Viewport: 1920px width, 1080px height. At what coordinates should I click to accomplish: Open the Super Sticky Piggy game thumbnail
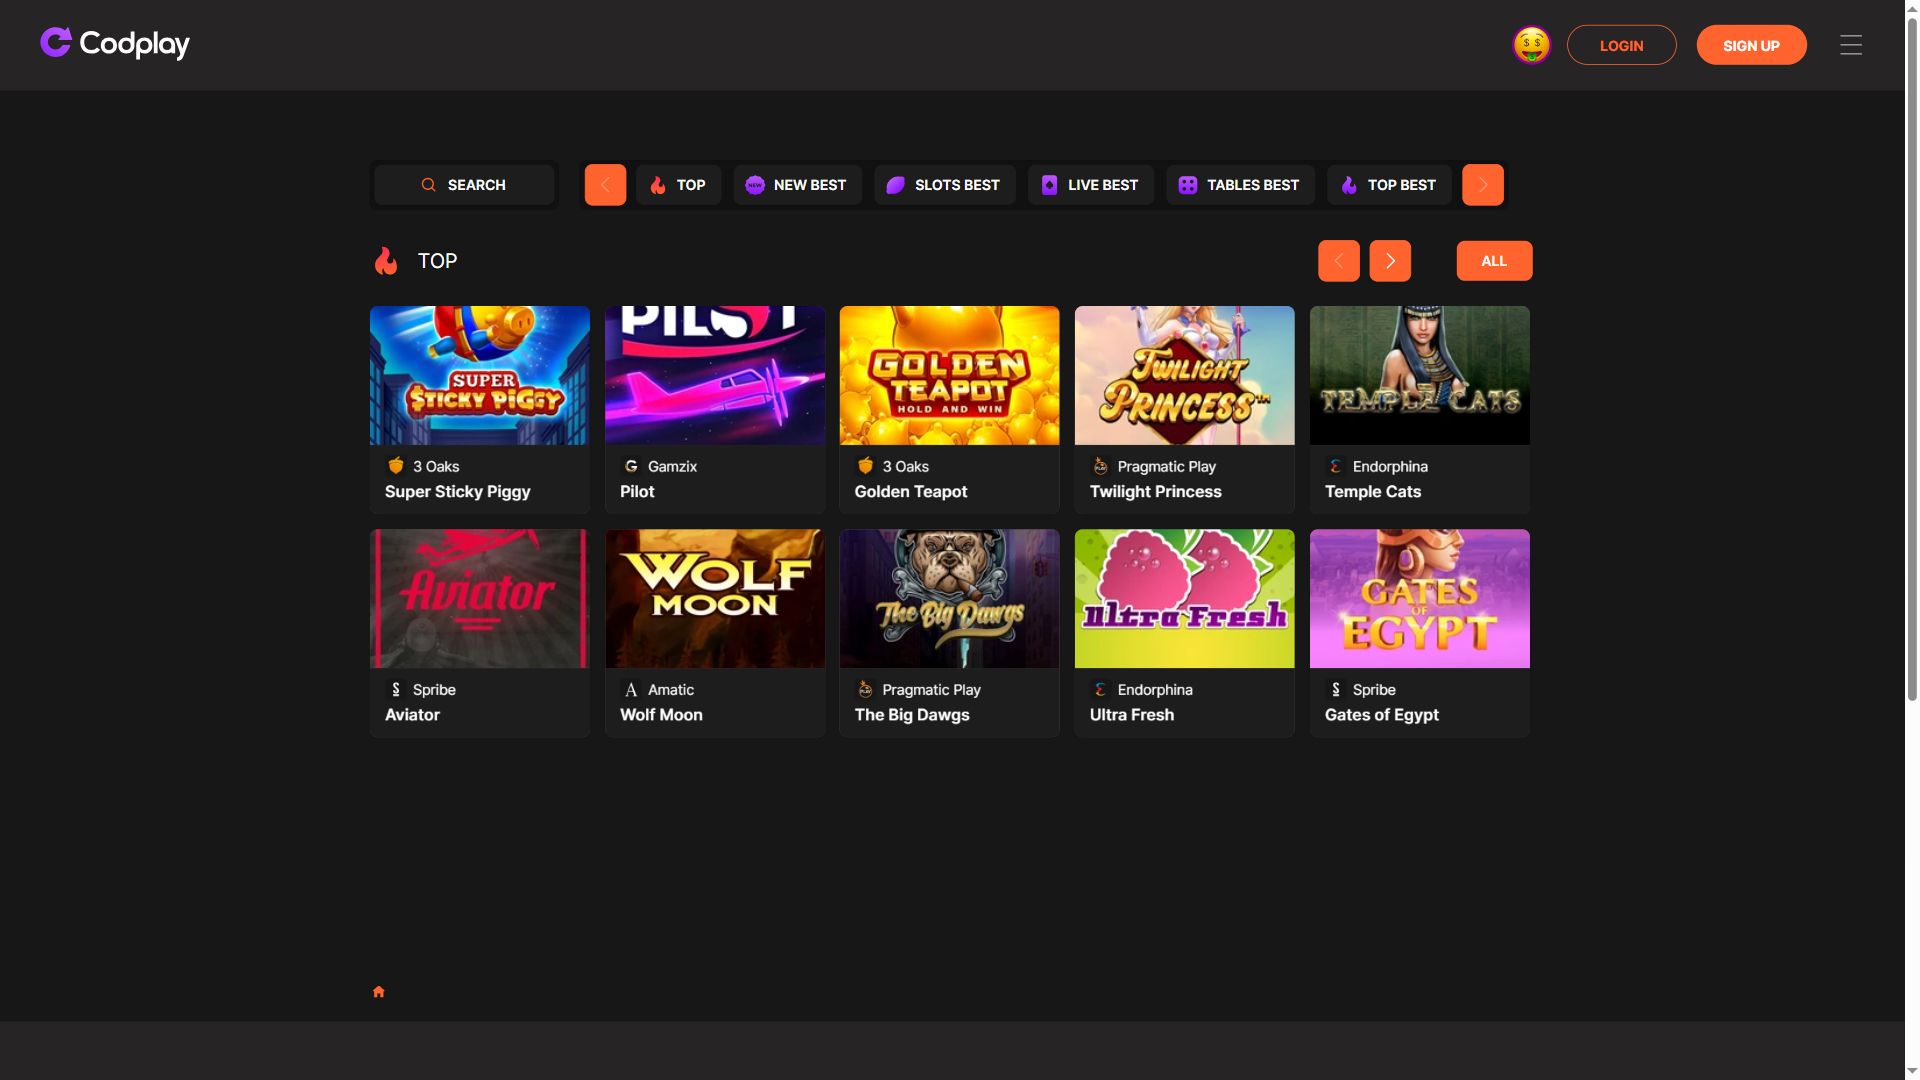pyautogui.click(x=480, y=375)
